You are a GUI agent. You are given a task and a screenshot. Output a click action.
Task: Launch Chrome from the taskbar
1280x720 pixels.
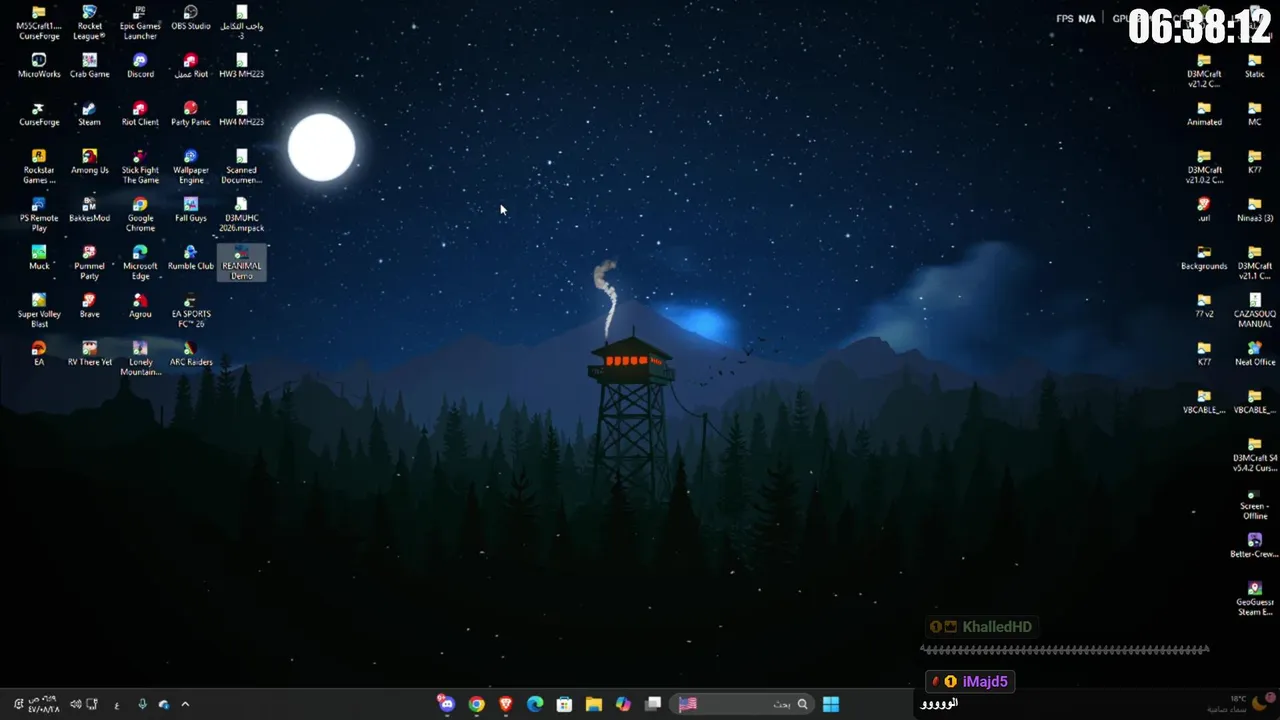476,704
